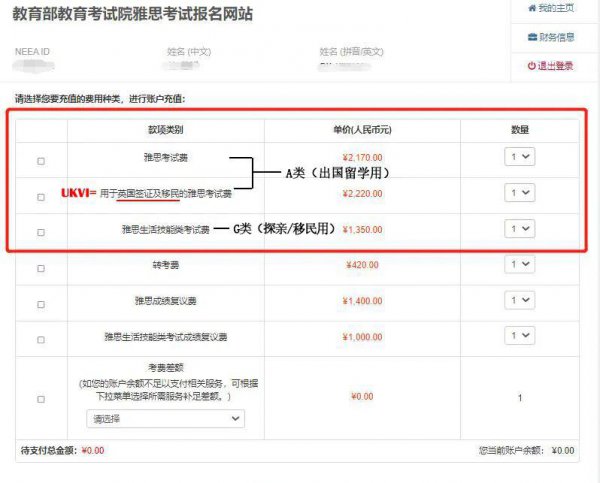
Task: Open quantity dropdown for 雅思考试费 row
Action: [520, 157]
